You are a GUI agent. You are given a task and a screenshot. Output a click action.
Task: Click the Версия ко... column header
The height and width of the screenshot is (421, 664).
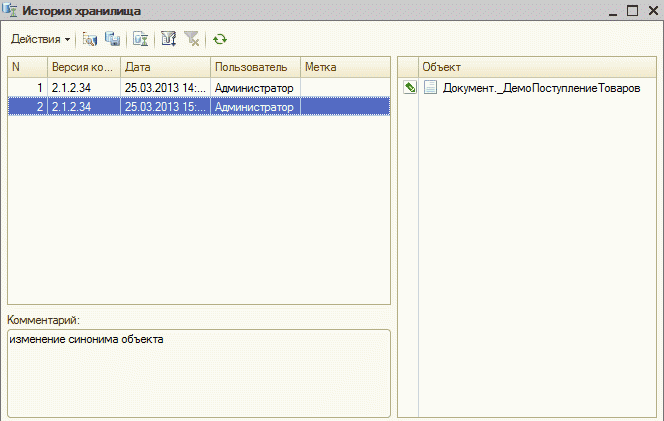(x=84, y=67)
